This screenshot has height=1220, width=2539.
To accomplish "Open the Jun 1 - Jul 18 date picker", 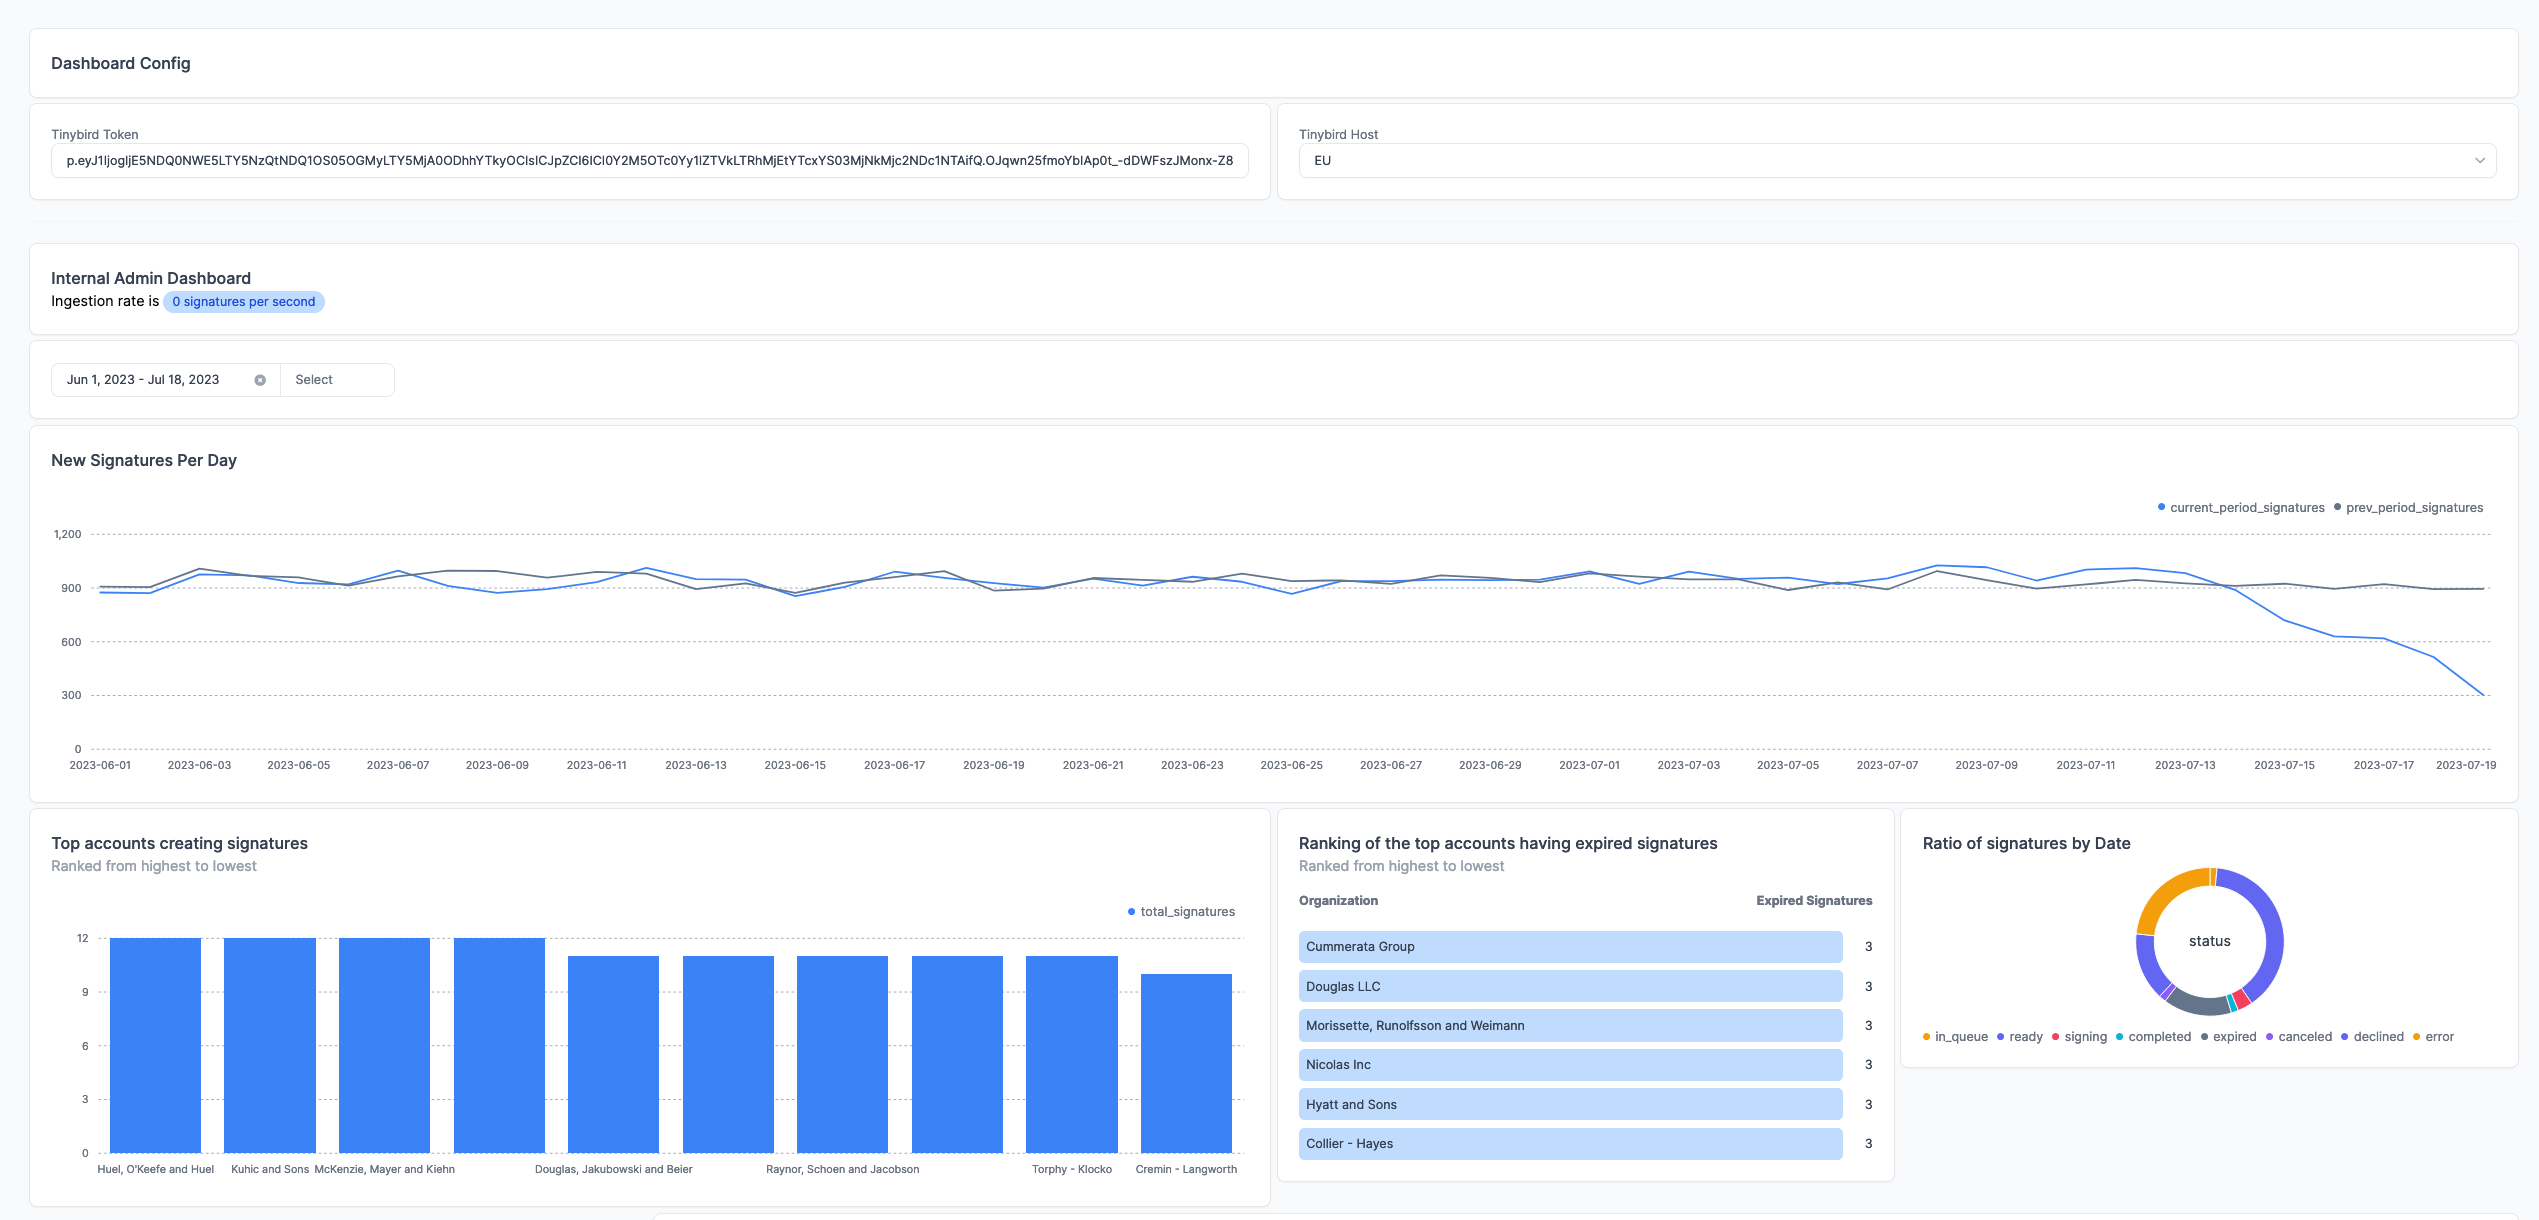I will pos(143,380).
